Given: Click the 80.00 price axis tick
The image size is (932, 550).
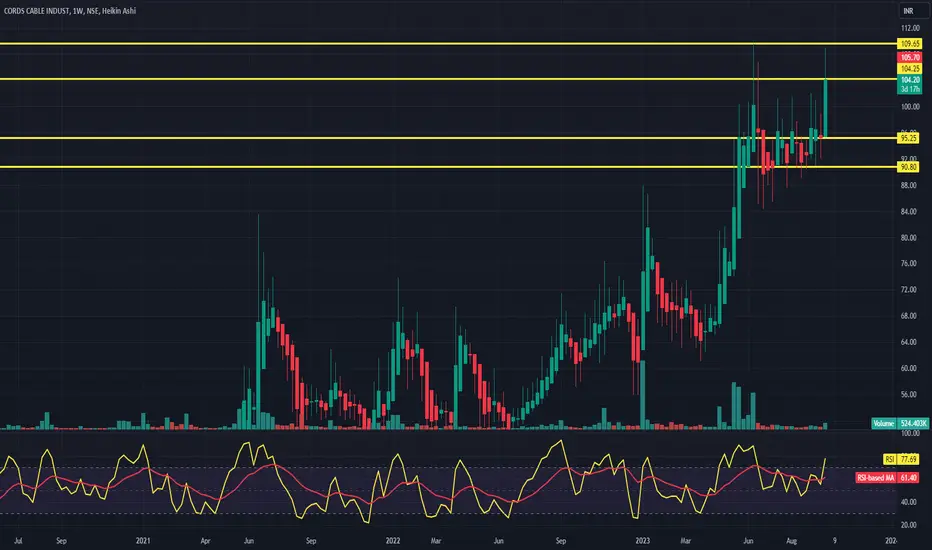Looking at the screenshot, I should (908, 237).
